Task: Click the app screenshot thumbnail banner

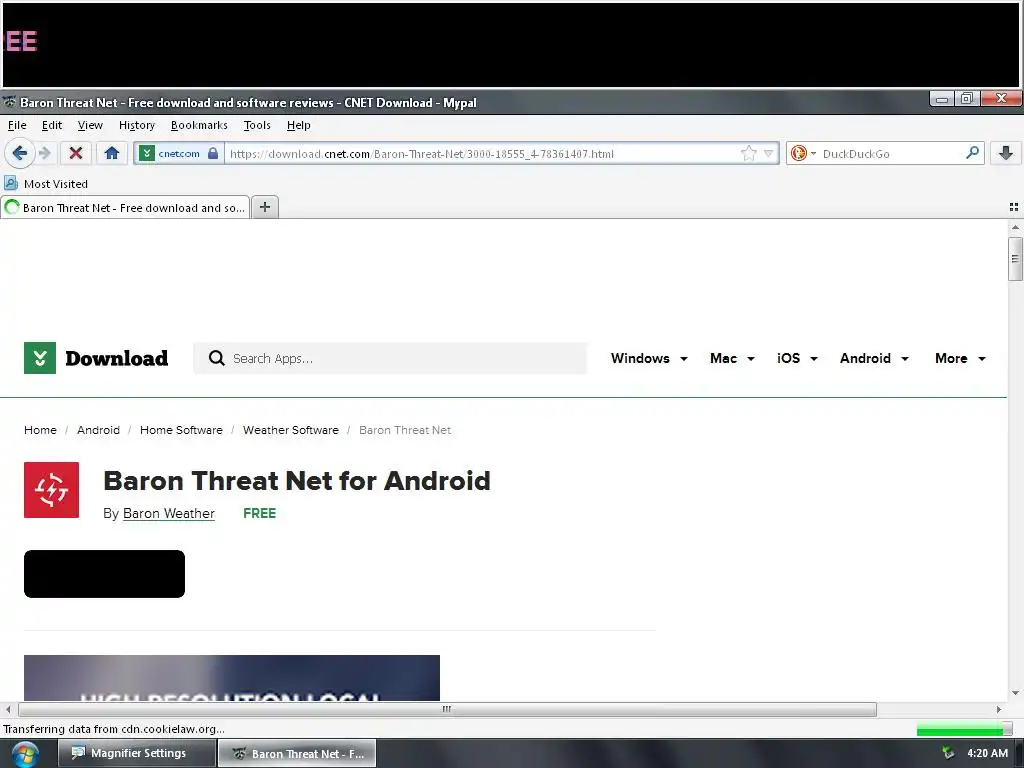Action: (x=232, y=678)
